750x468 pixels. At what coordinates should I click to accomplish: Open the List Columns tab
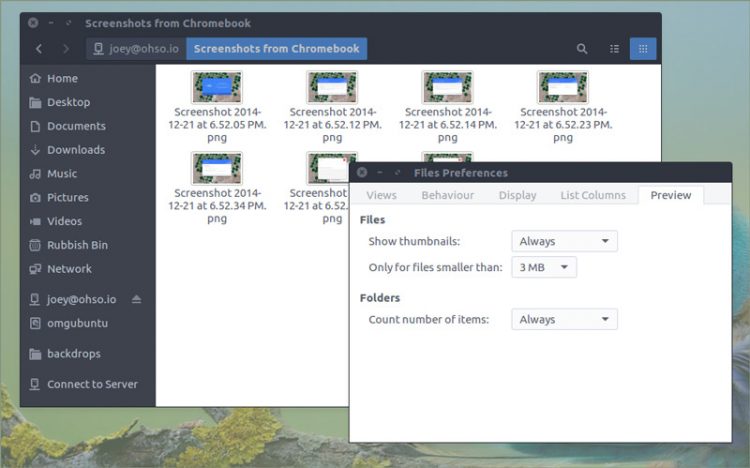click(593, 195)
